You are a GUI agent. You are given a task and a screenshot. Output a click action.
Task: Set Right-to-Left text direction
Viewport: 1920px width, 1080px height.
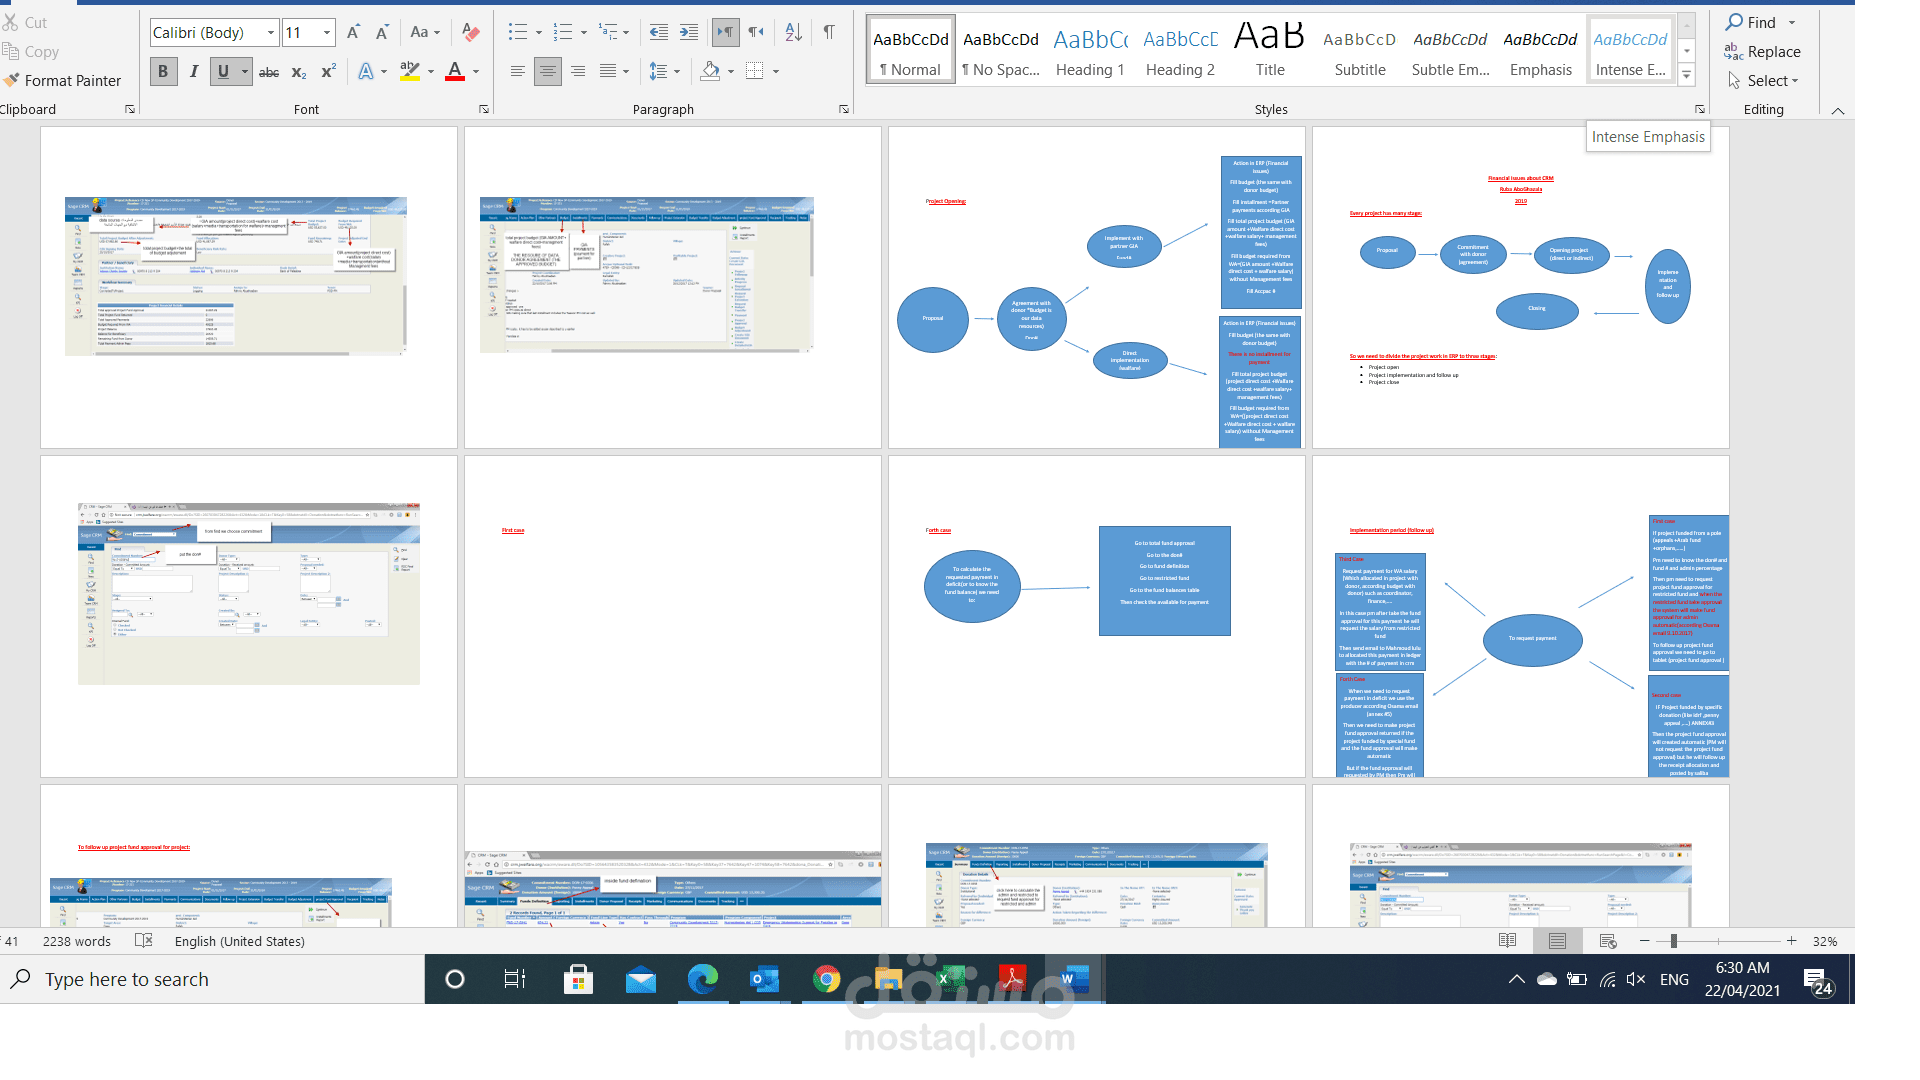coord(756,32)
